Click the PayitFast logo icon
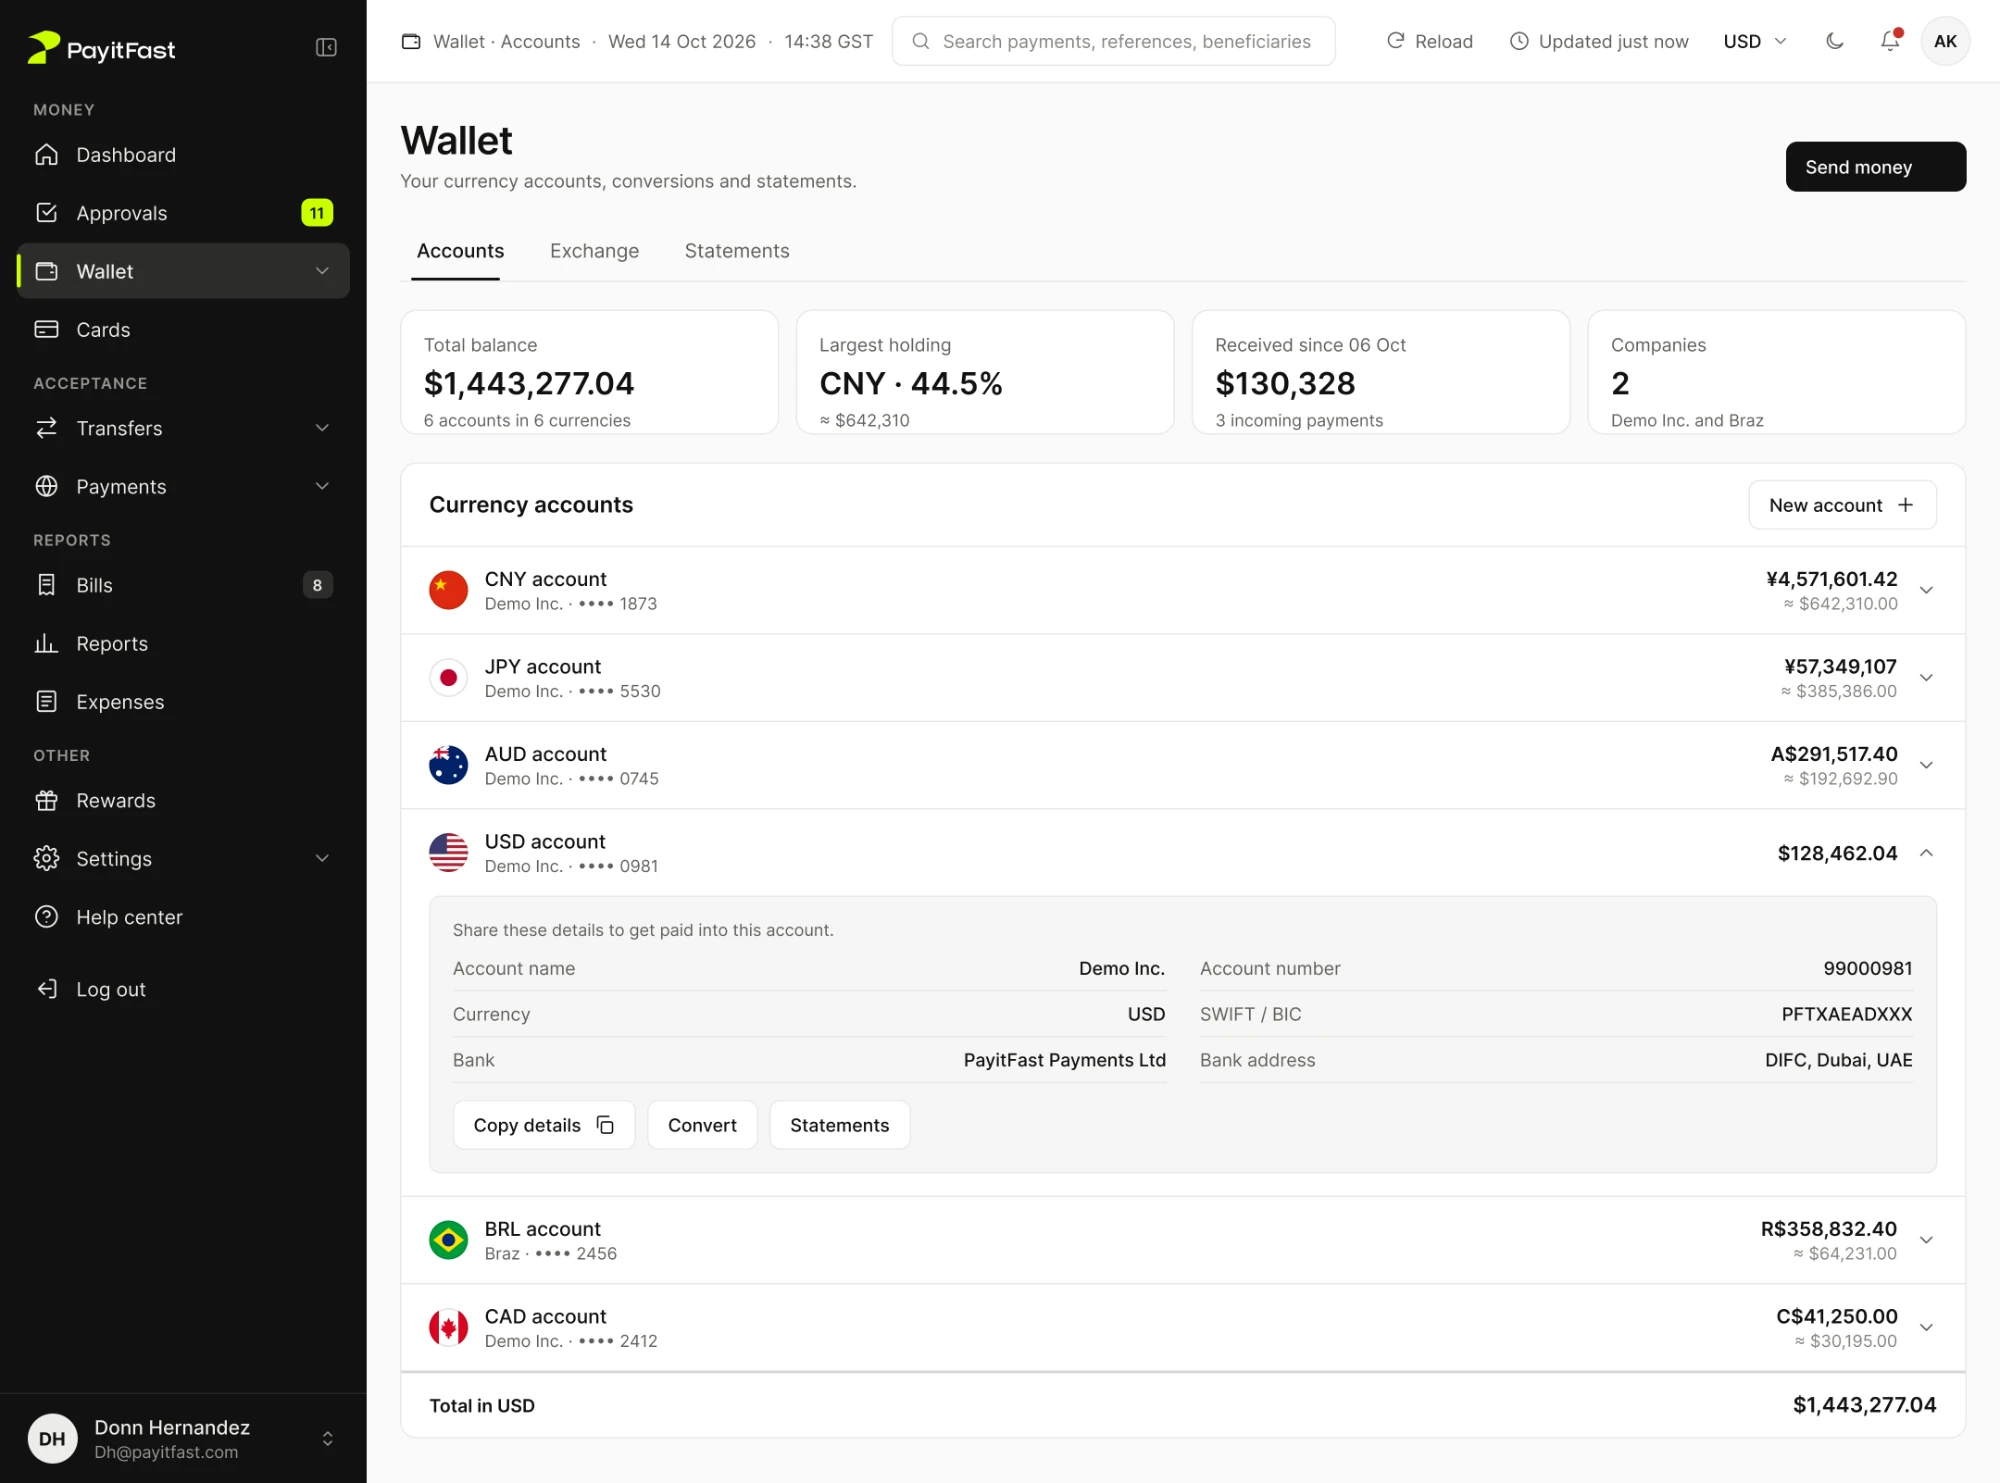2000x1483 pixels. pyautogui.click(x=43, y=47)
